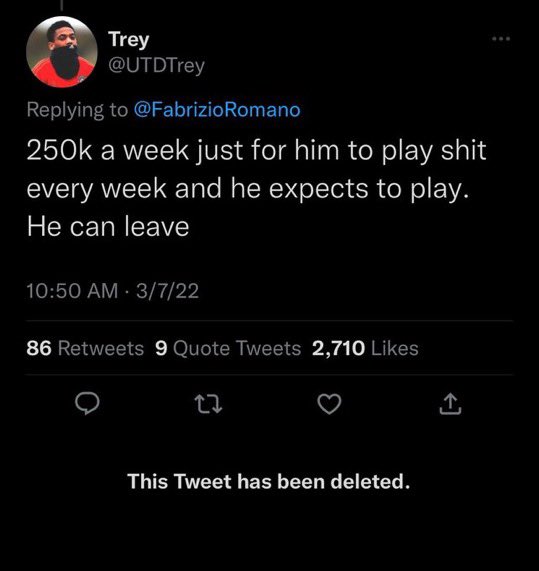Screen dimensions: 539x571
Task: Open the three-dot more options menu
Action: (501, 38)
